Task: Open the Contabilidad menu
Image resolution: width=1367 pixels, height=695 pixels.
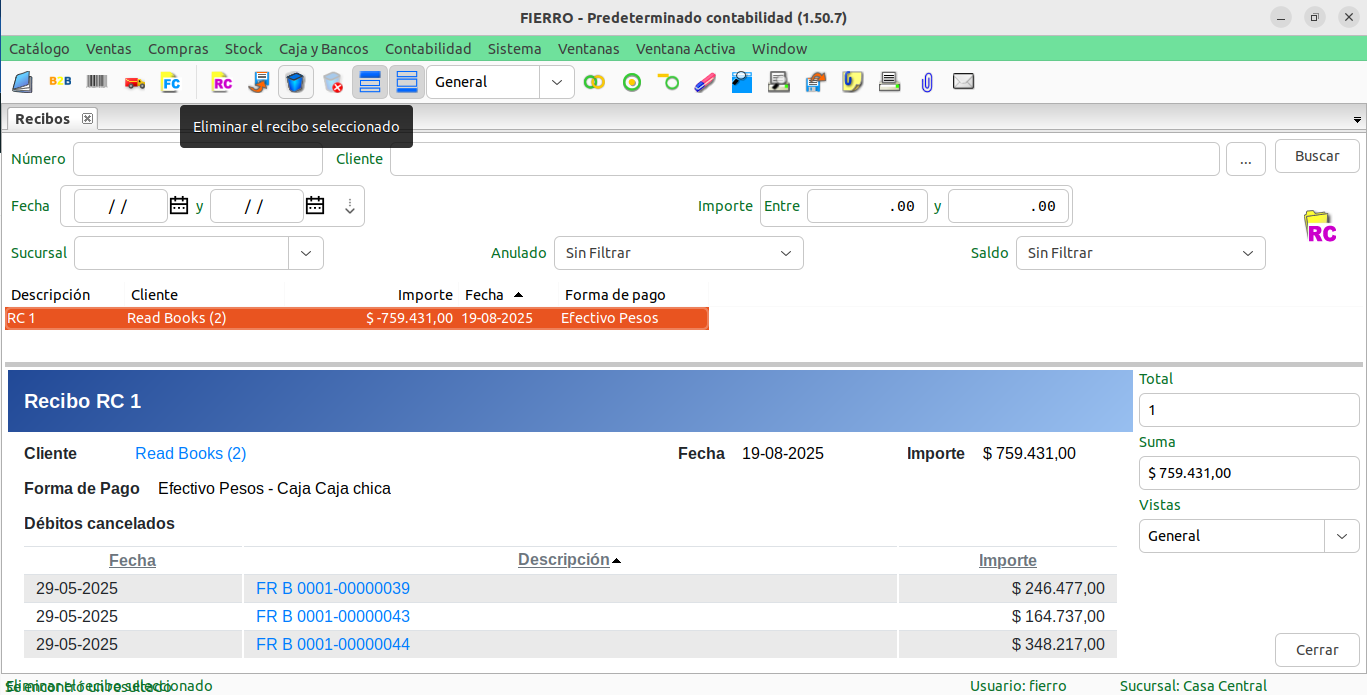Action: (427, 49)
